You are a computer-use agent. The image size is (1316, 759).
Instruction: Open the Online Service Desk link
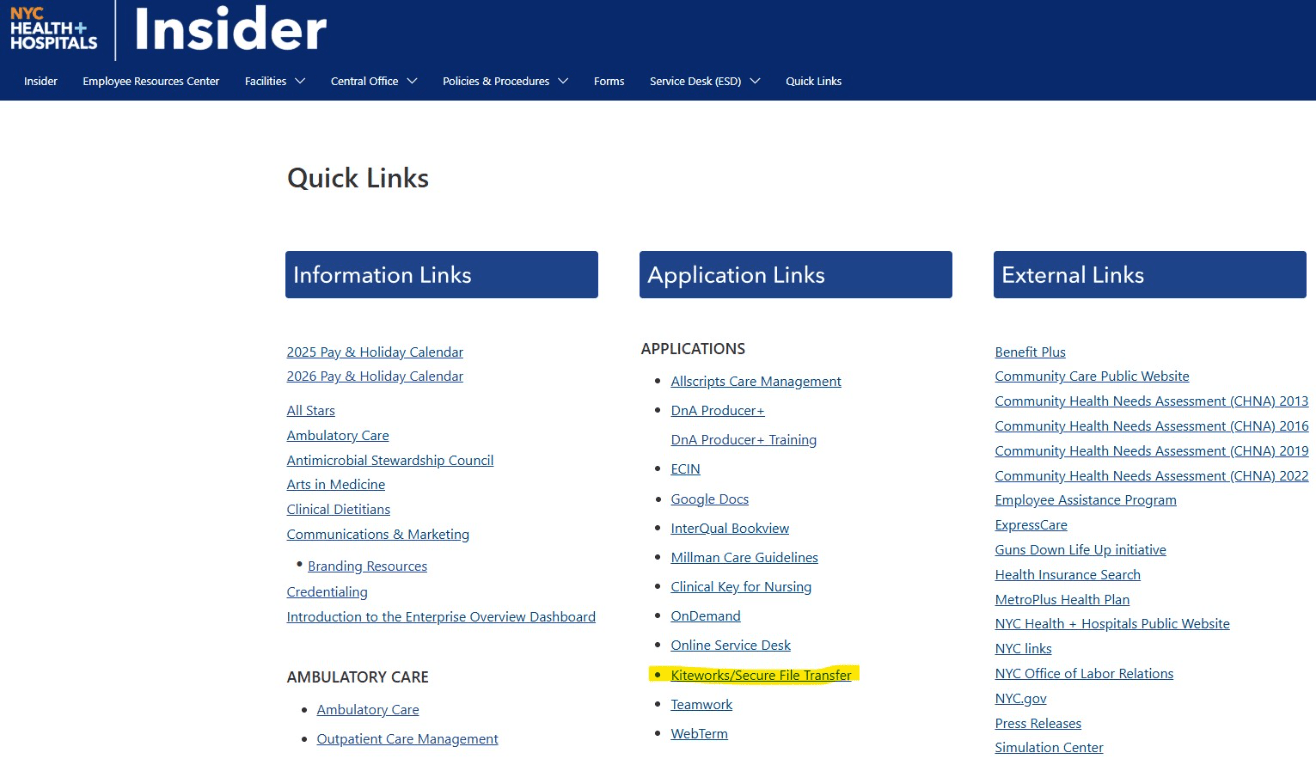pos(731,645)
